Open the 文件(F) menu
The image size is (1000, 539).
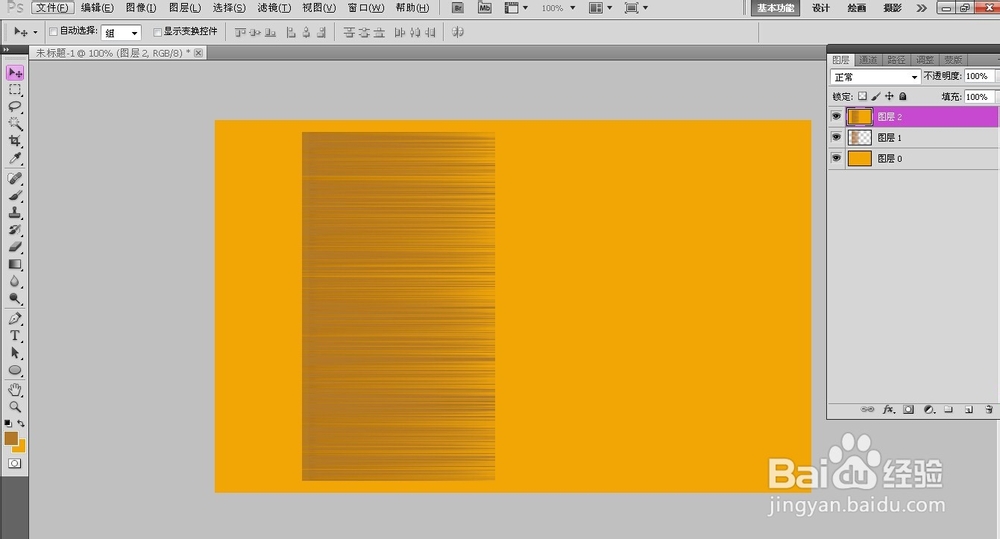52,8
